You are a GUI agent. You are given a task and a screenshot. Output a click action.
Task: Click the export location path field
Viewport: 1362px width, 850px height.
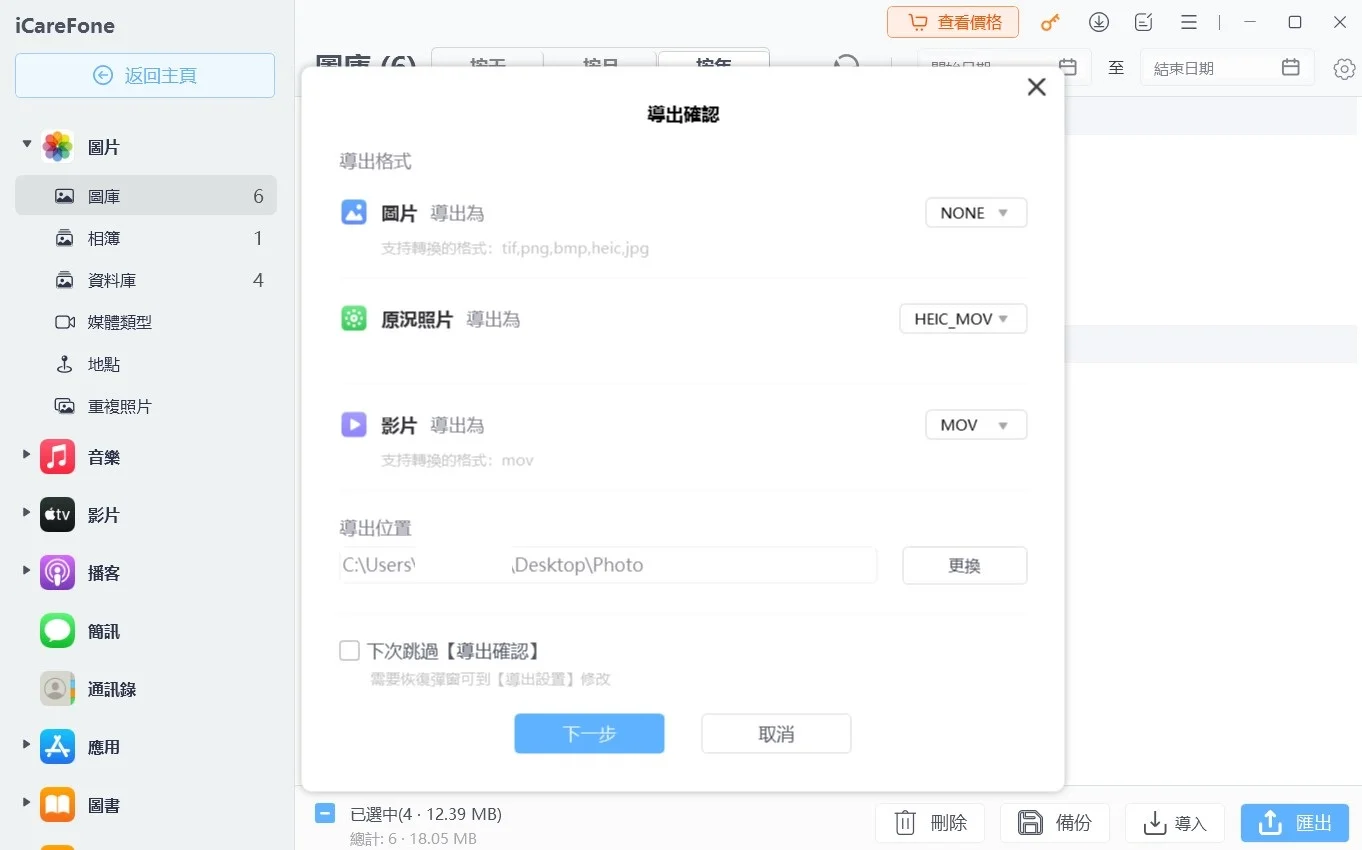point(608,565)
